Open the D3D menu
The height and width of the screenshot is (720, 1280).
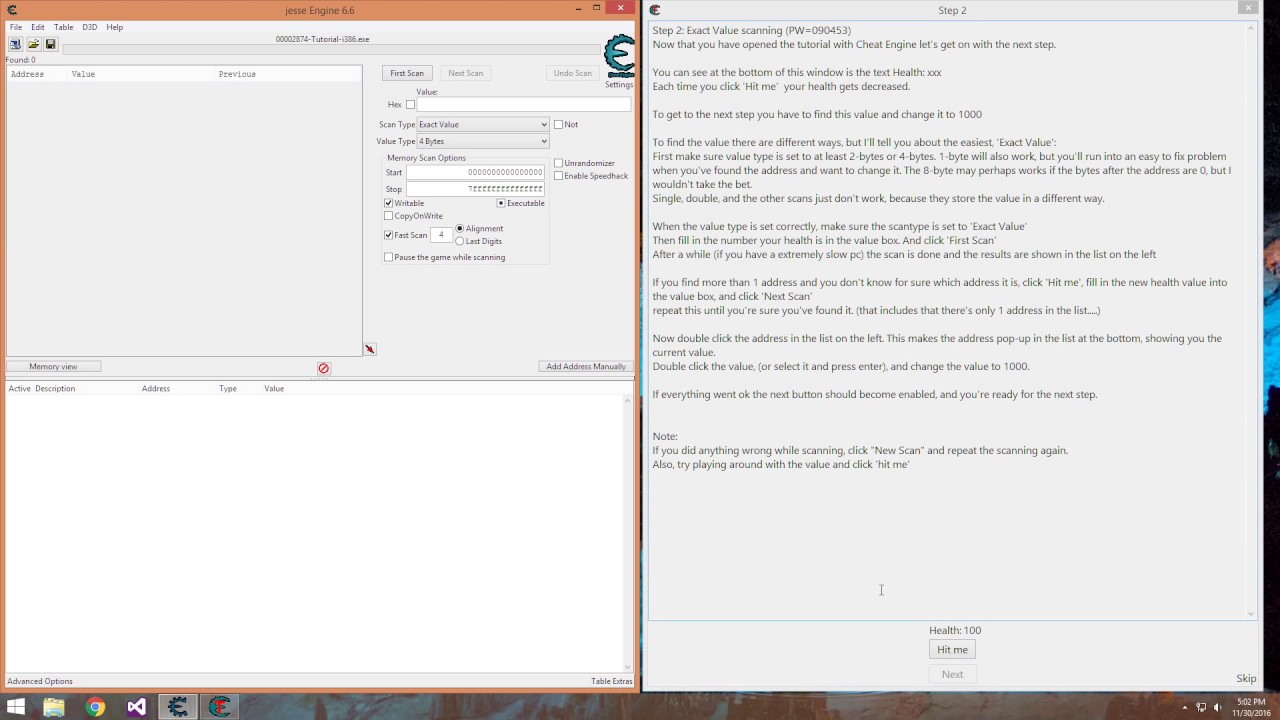(x=89, y=27)
